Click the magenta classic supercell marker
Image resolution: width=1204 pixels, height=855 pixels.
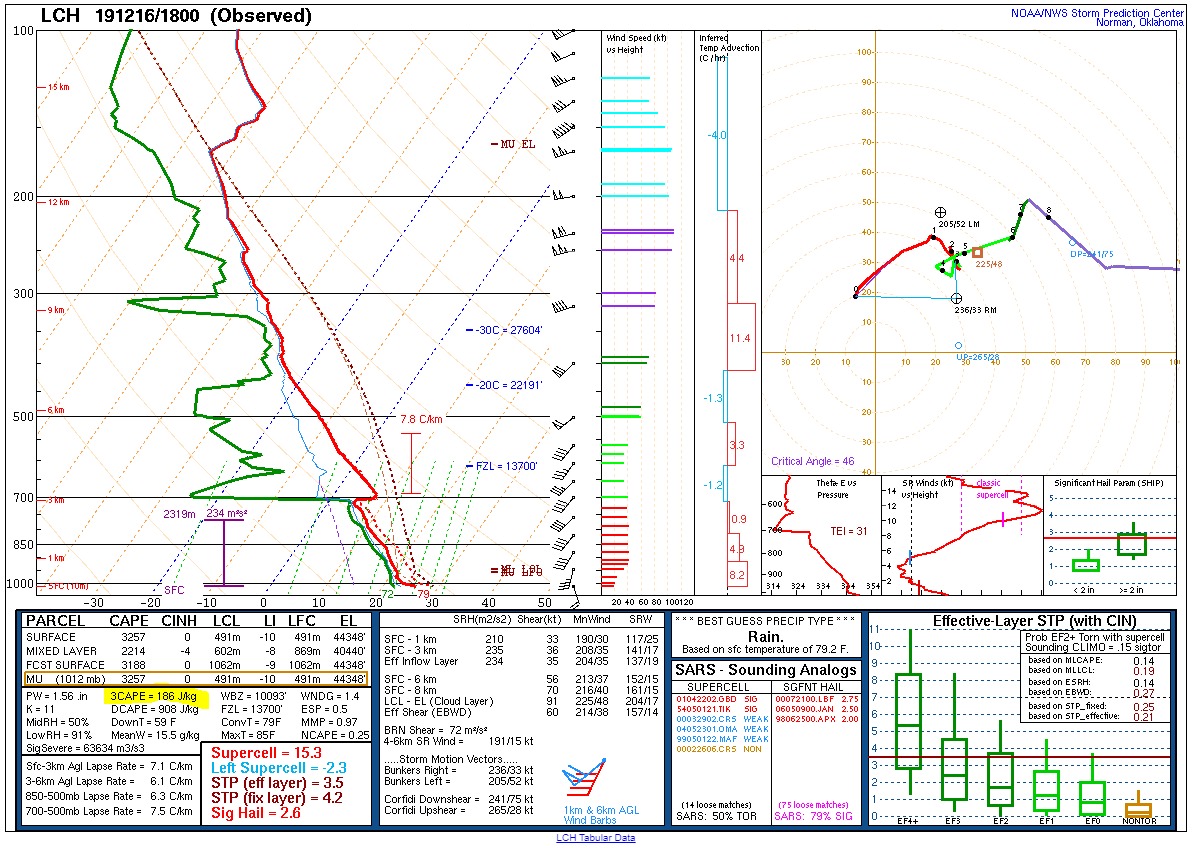pyautogui.click(x=1003, y=520)
